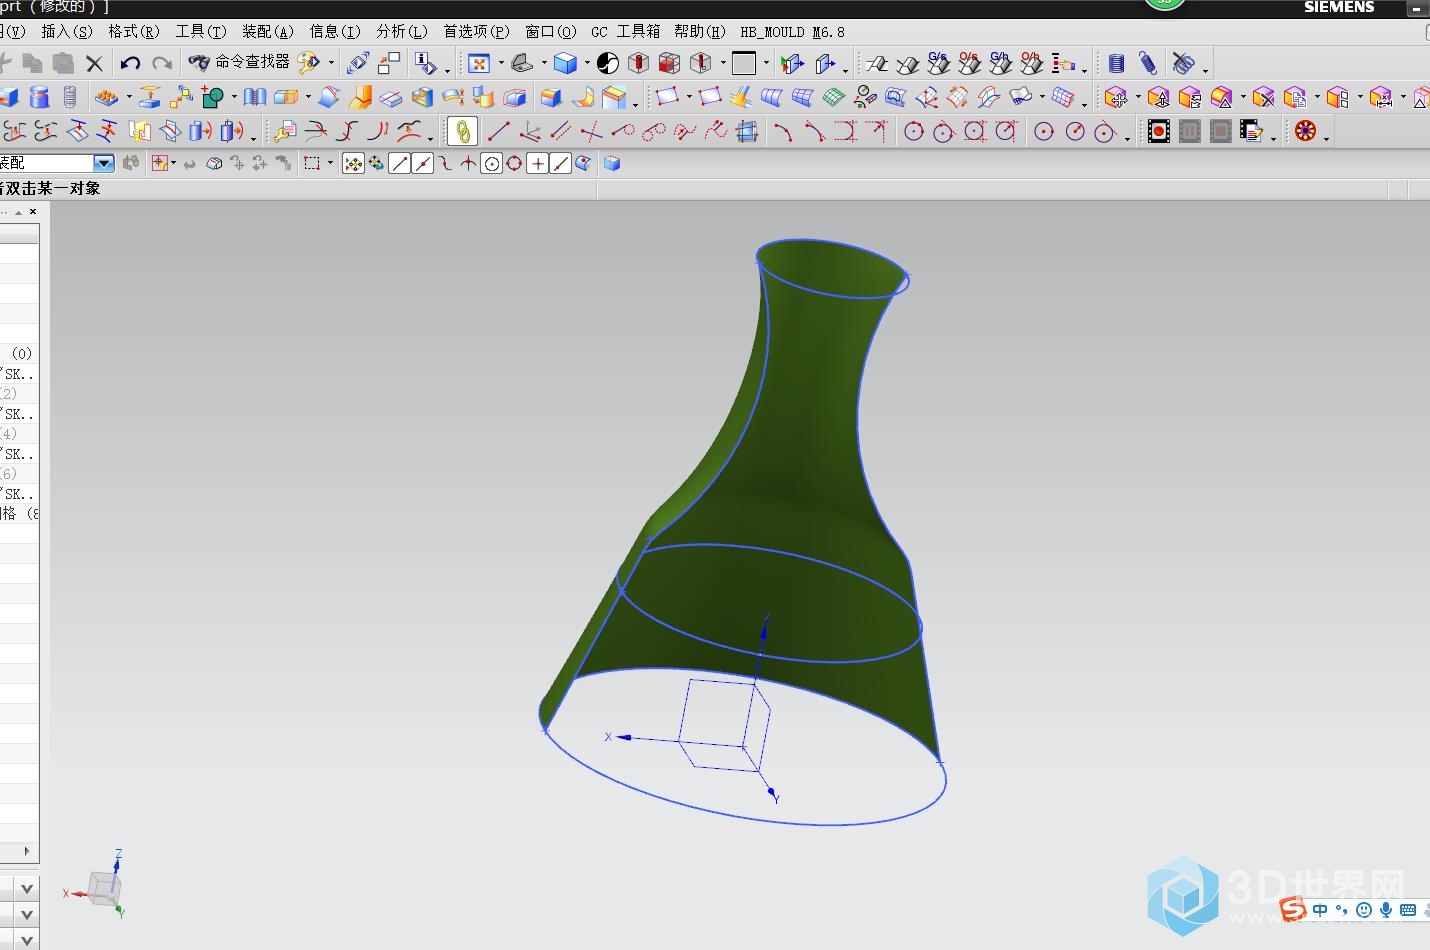Click the green mesh surface icon

click(x=834, y=97)
